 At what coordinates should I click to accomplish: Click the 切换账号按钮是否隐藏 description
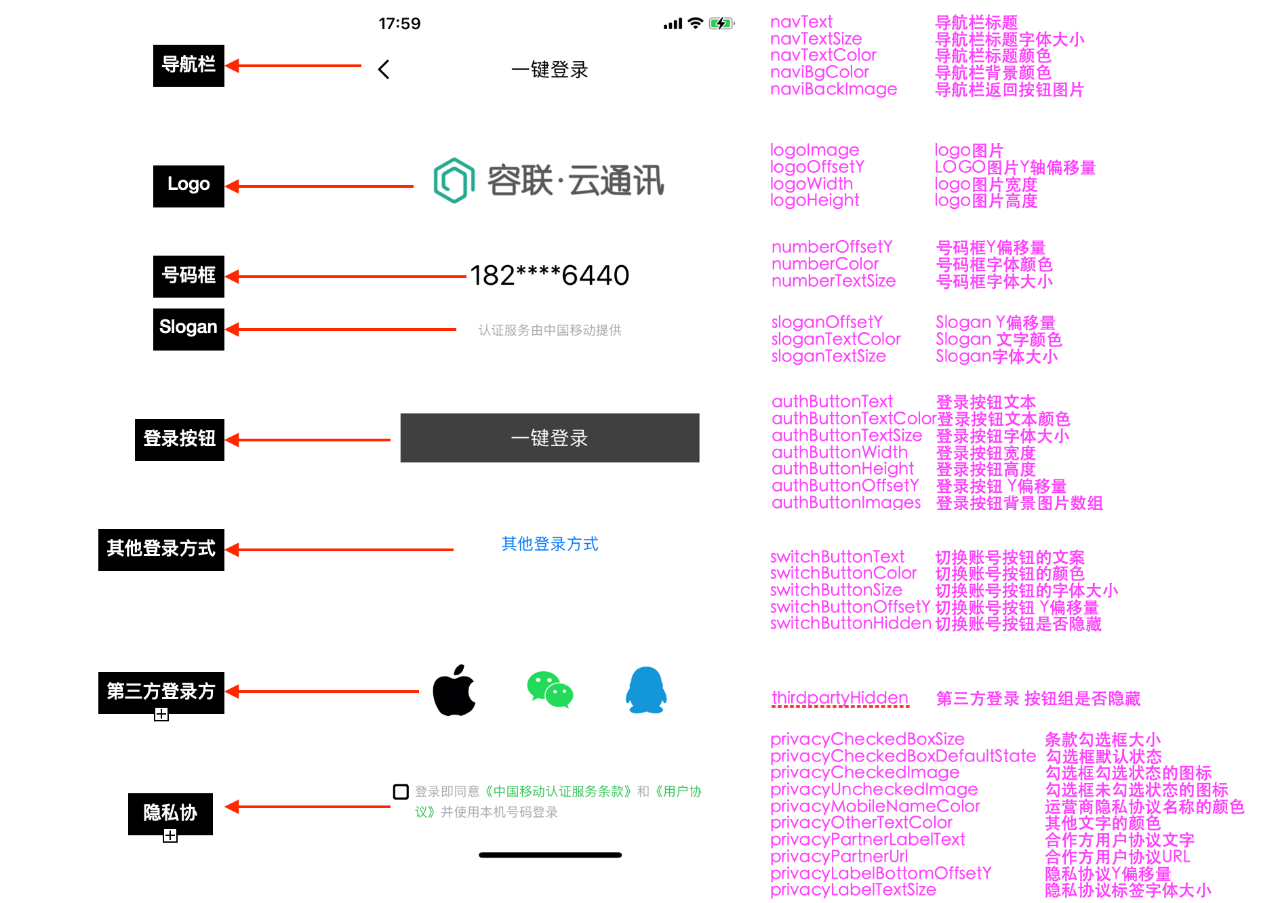(x=1018, y=623)
